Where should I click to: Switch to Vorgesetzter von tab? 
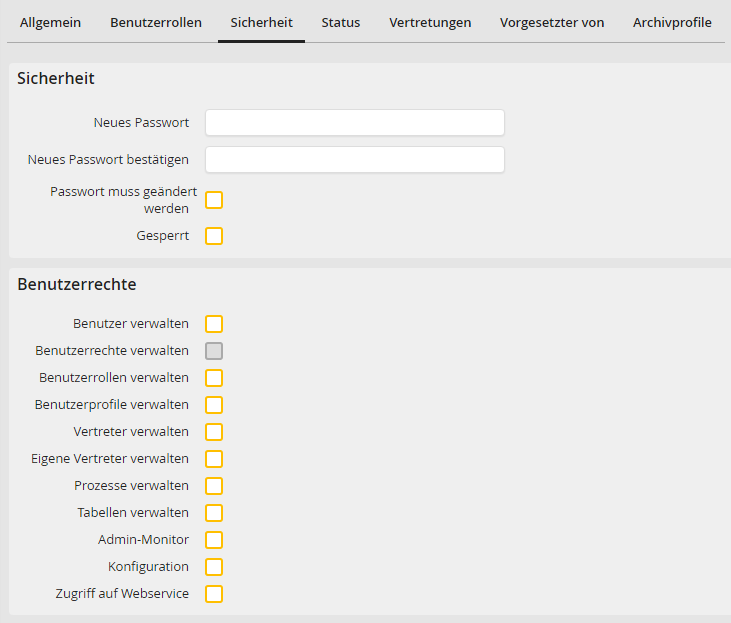pos(552,22)
